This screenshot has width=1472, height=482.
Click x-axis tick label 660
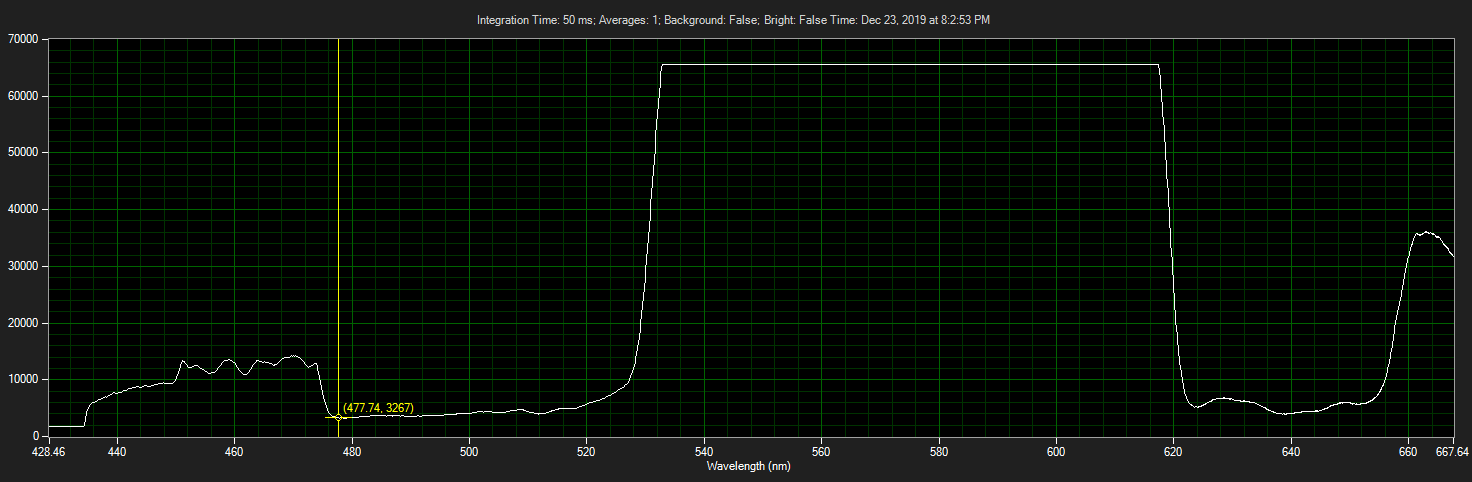(1409, 452)
